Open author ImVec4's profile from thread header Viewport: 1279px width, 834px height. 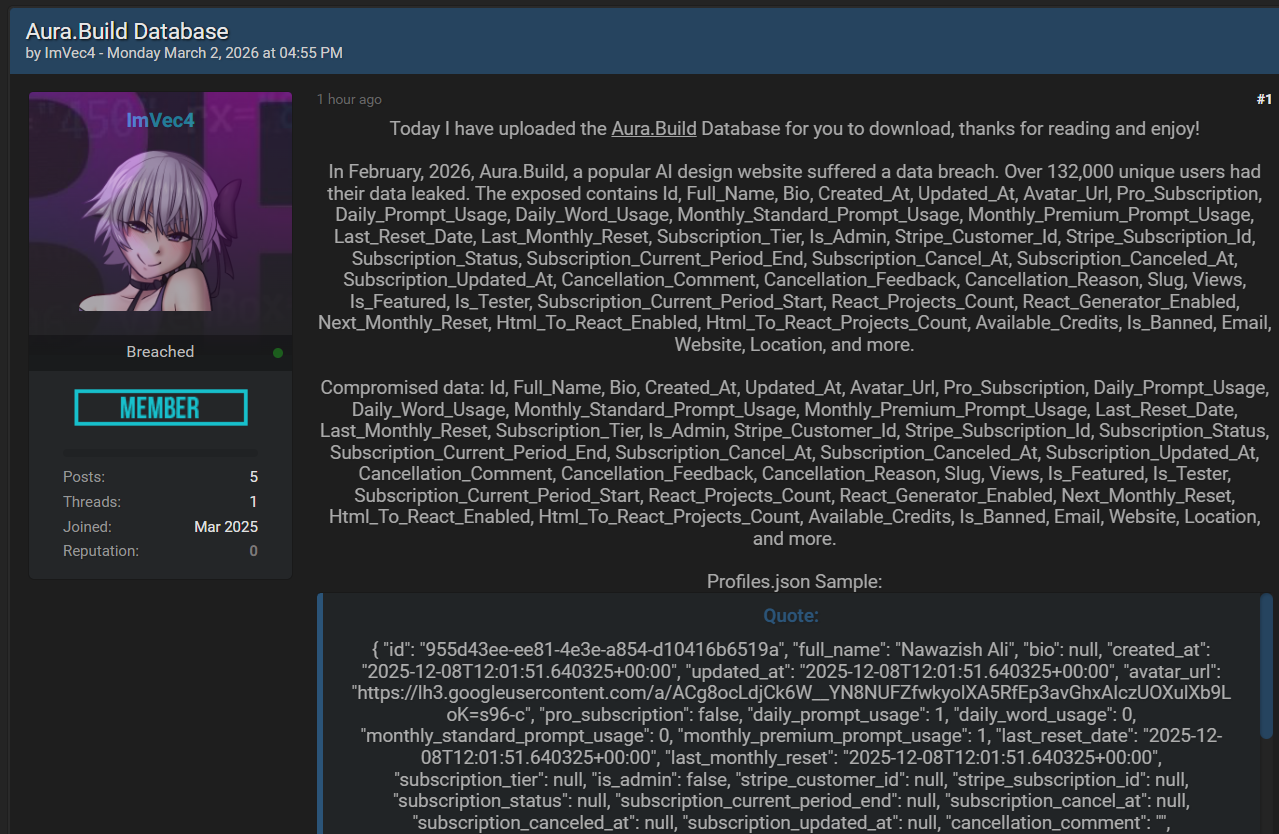click(x=71, y=53)
